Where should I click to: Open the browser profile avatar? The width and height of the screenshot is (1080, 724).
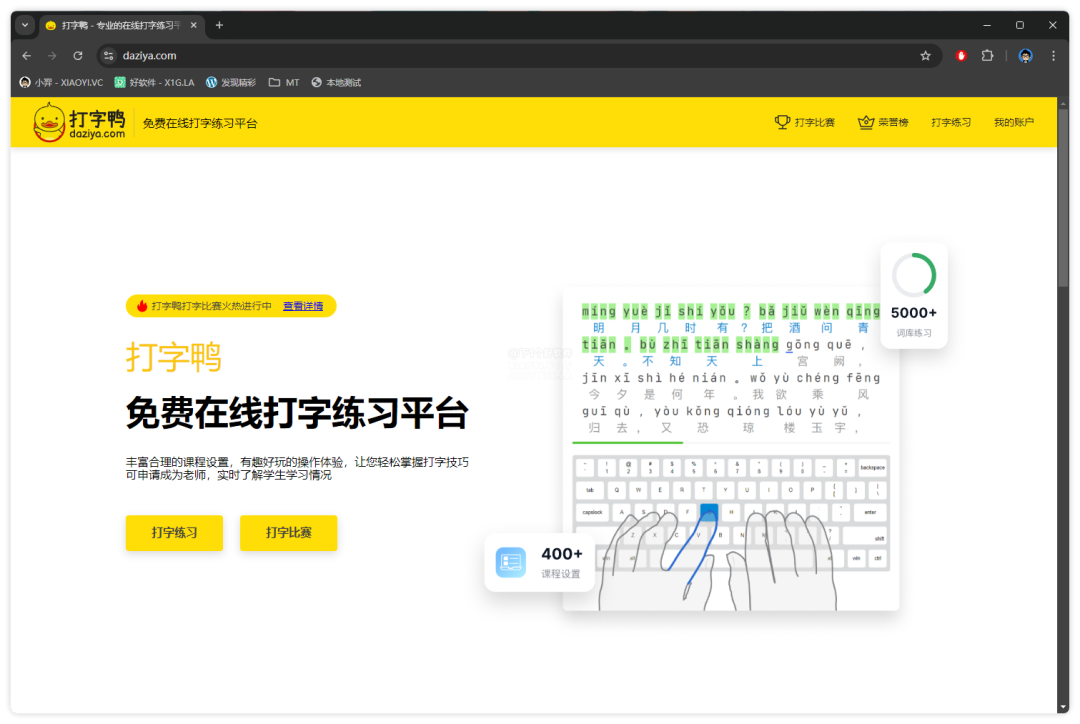pos(1025,56)
